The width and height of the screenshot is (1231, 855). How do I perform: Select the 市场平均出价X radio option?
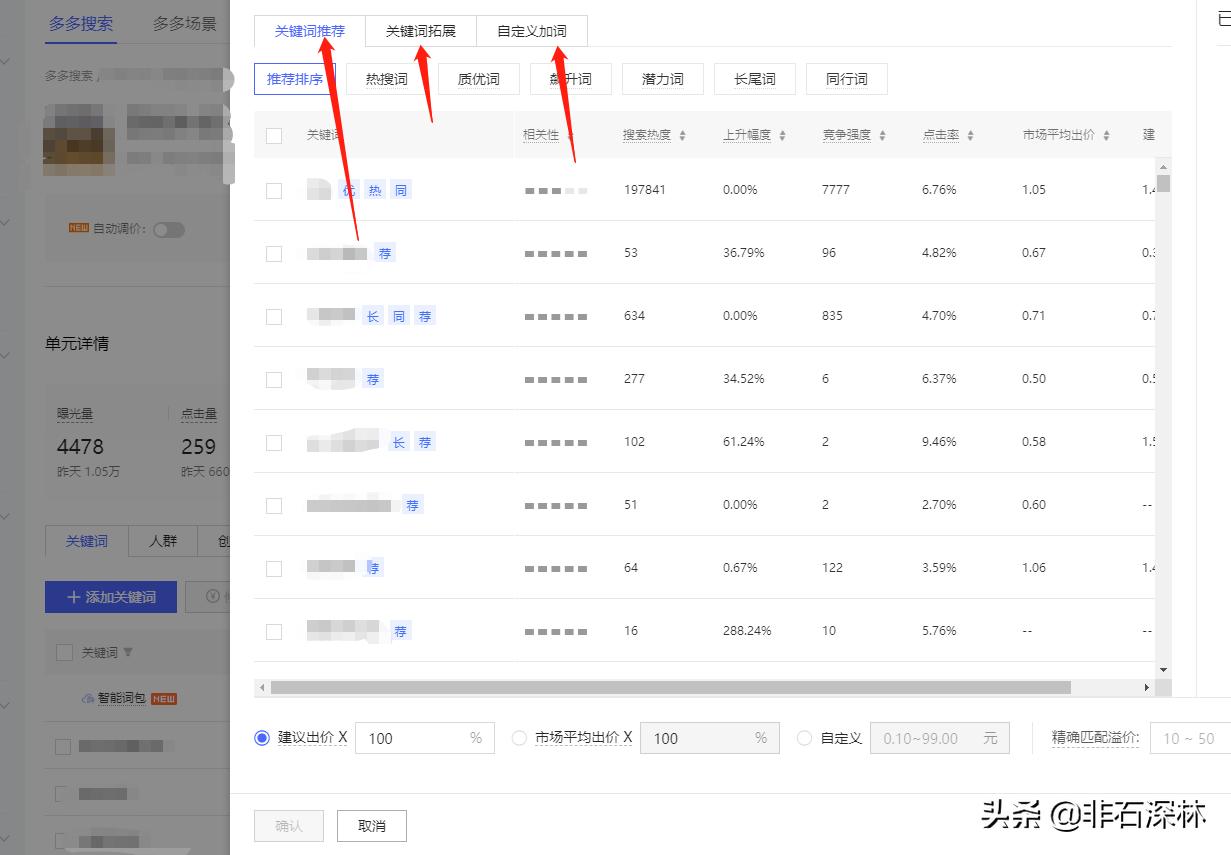pos(519,738)
